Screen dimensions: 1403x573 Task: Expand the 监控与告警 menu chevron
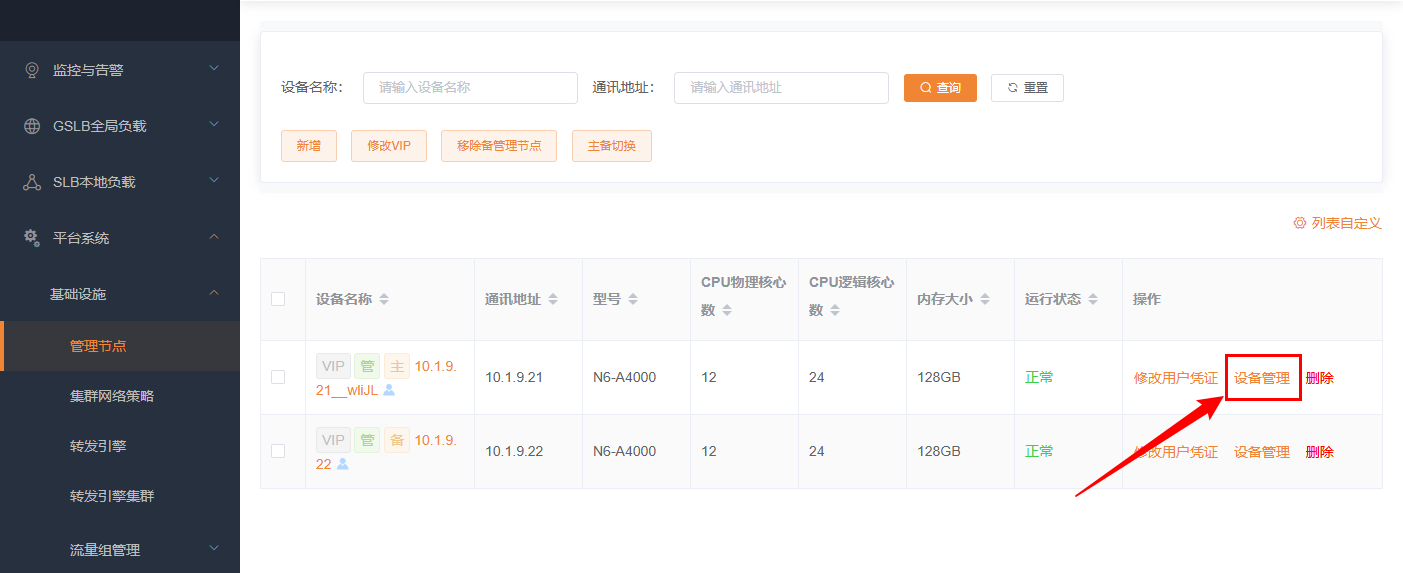click(x=214, y=69)
